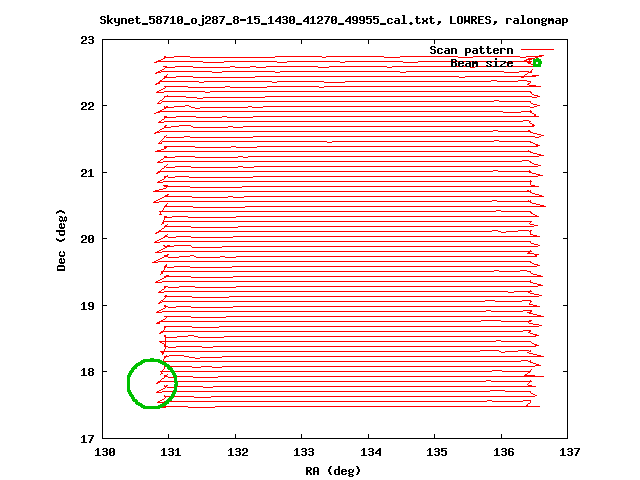Select the 'Scan pattern' legend label
The height and width of the screenshot is (480, 640).
tap(471, 50)
